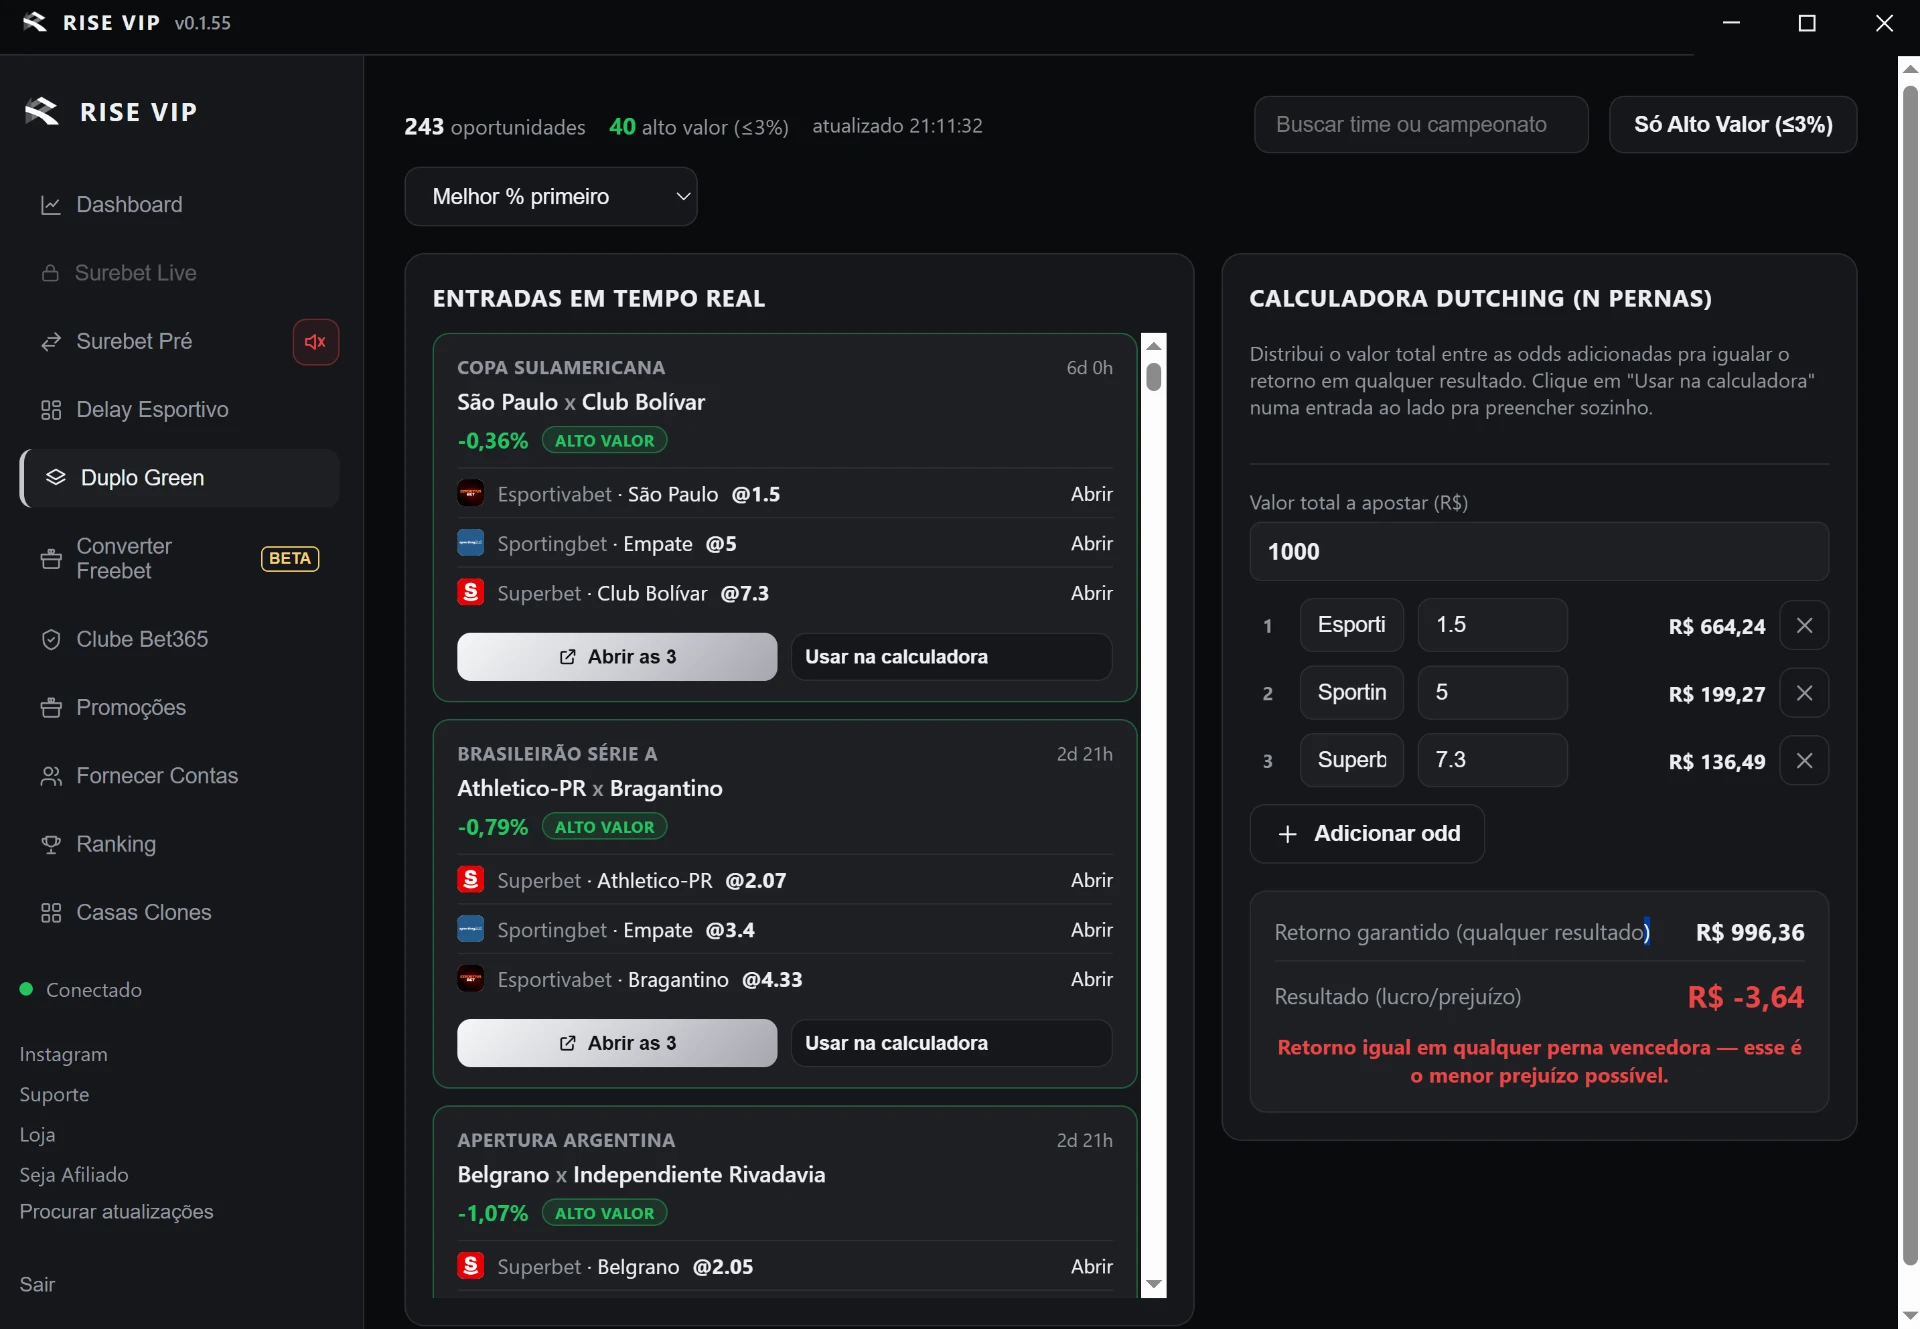1920x1329 pixels.
Task: Click the Valor total a apostar input
Action: (x=1539, y=552)
